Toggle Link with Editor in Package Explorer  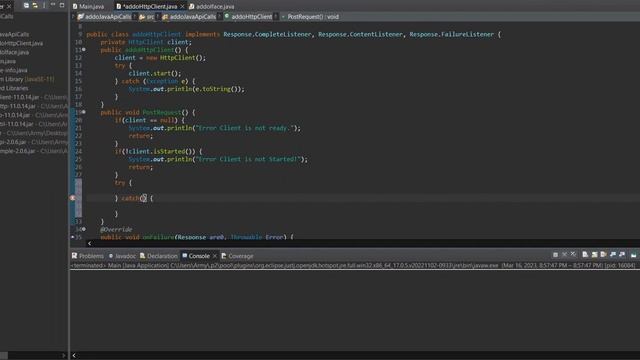35,5
